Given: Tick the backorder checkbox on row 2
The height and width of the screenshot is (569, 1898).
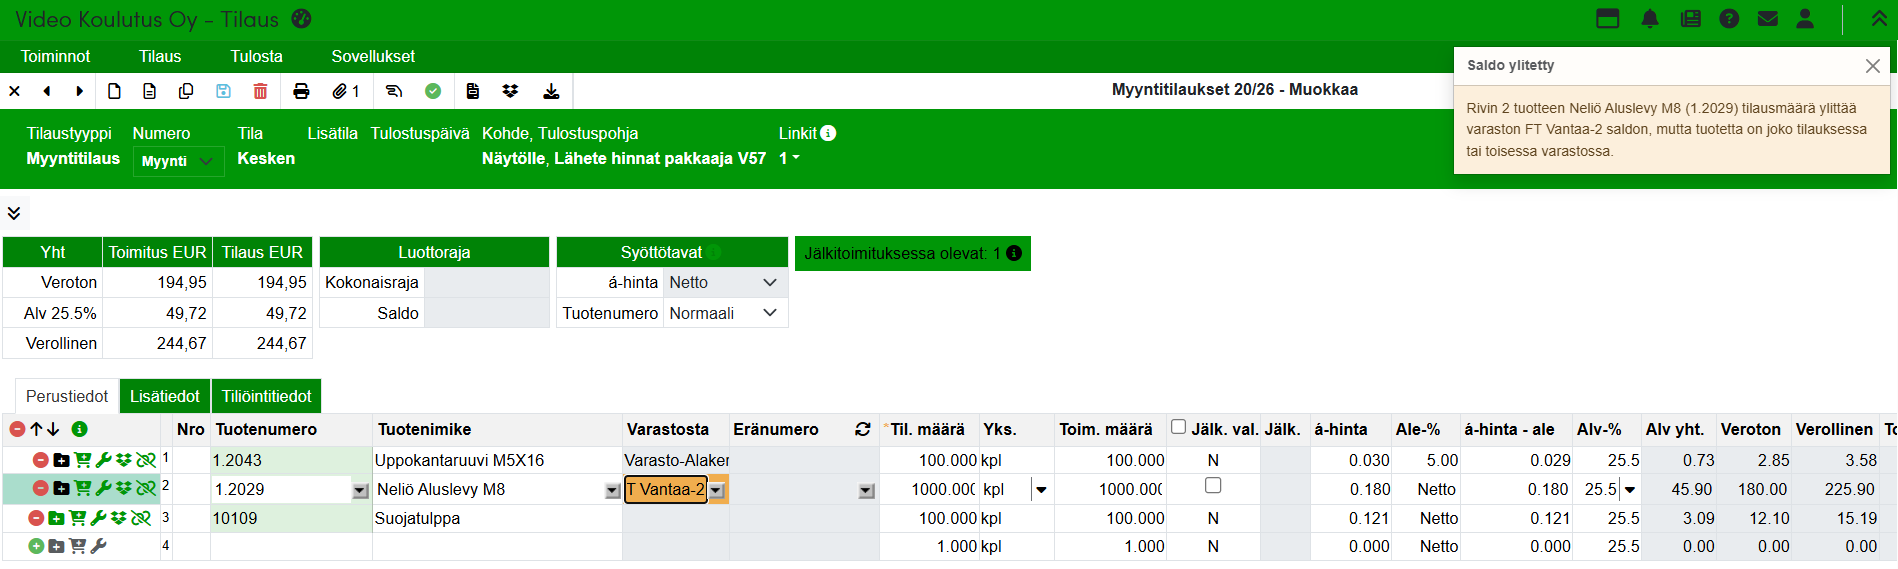Looking at the screenshot, I should (x=1213, y=485).
